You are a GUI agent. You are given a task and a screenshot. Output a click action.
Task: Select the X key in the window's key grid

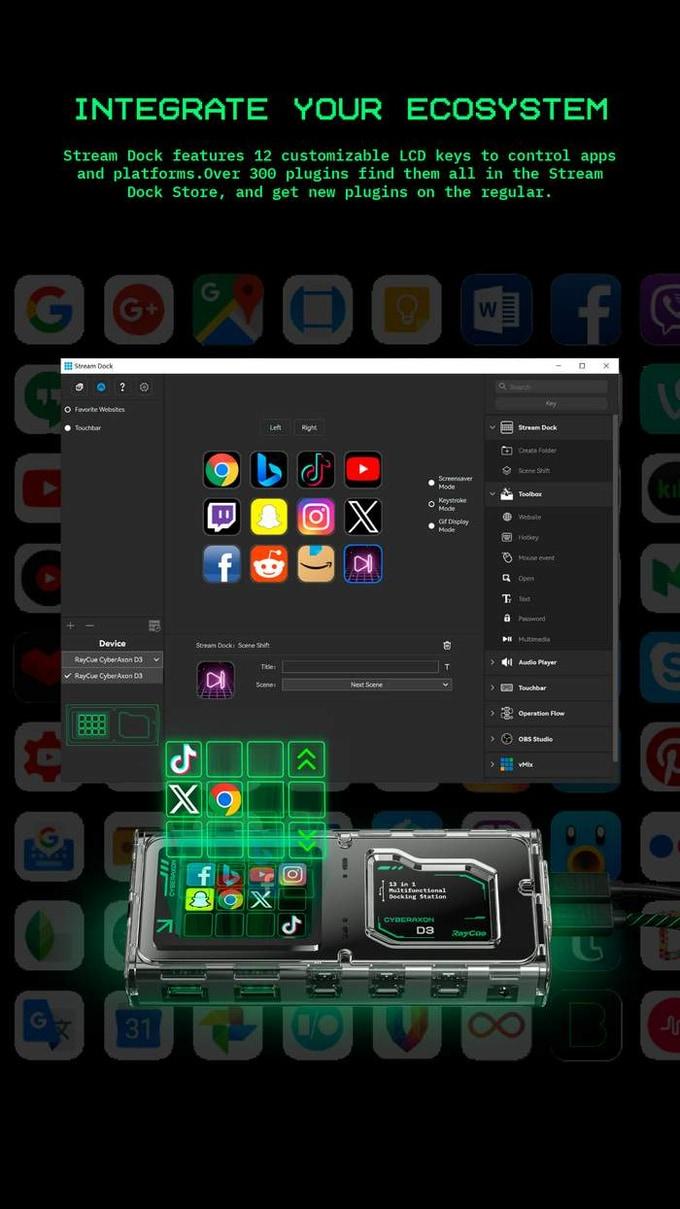[x=363, y=516]
